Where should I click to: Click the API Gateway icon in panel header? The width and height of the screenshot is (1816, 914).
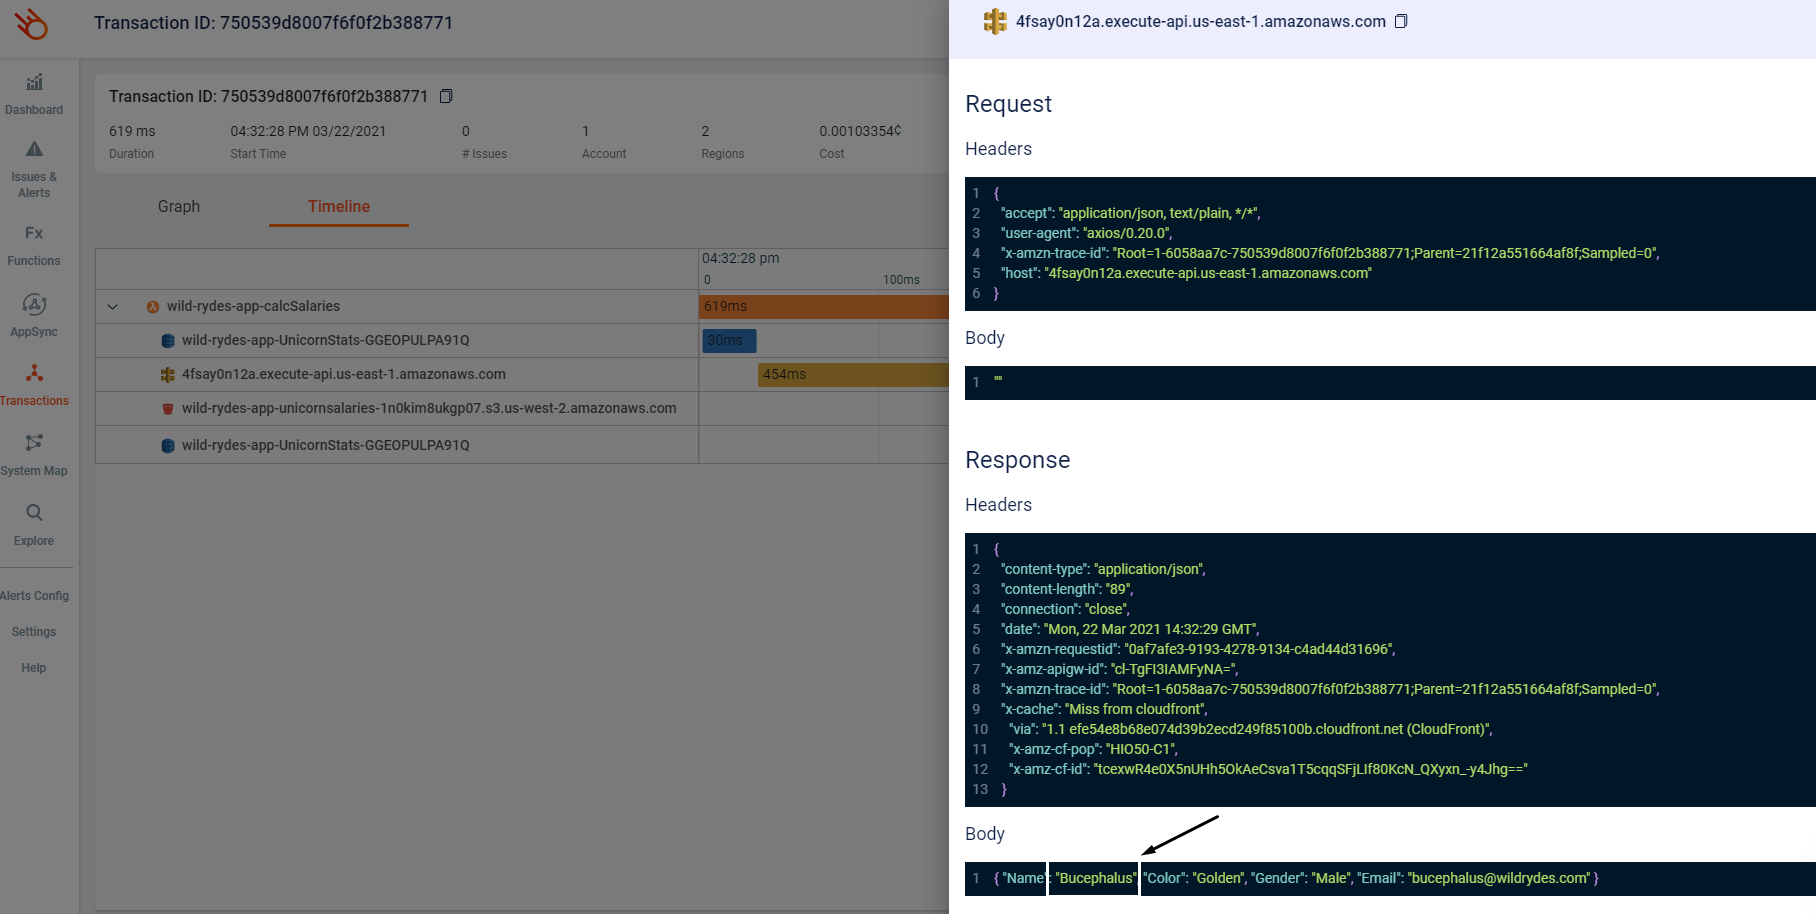click(994, 21)
